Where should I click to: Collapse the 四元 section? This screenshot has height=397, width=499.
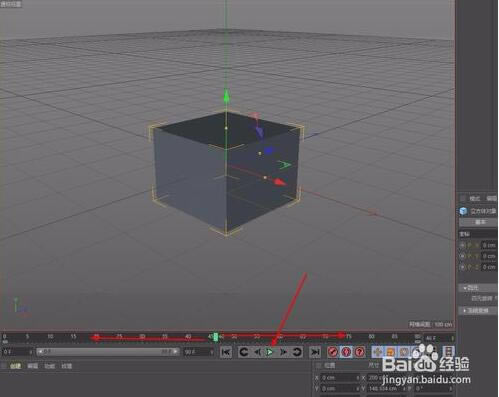(x=479, y=288)
